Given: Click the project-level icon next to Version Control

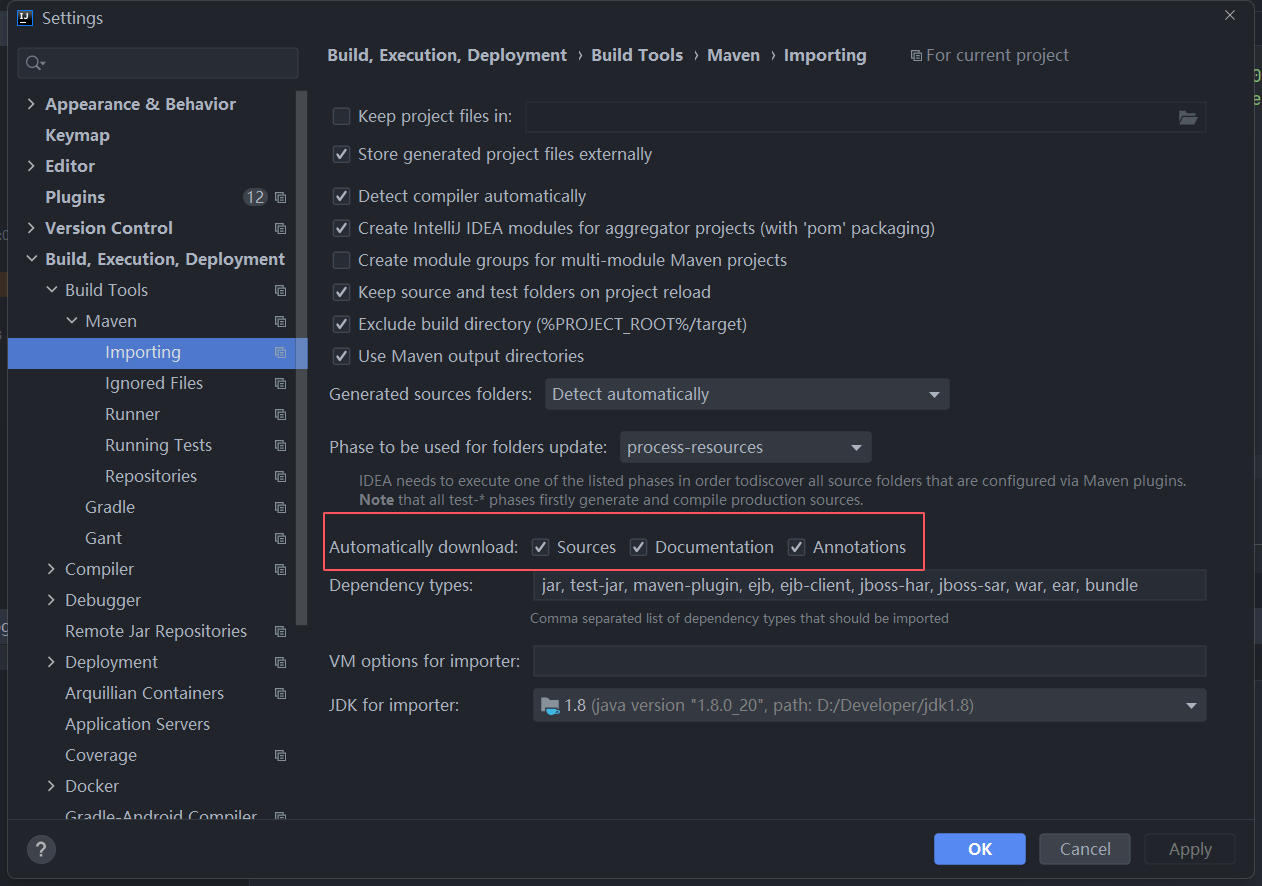Looking at the screenshot, I should pos(280,229).
